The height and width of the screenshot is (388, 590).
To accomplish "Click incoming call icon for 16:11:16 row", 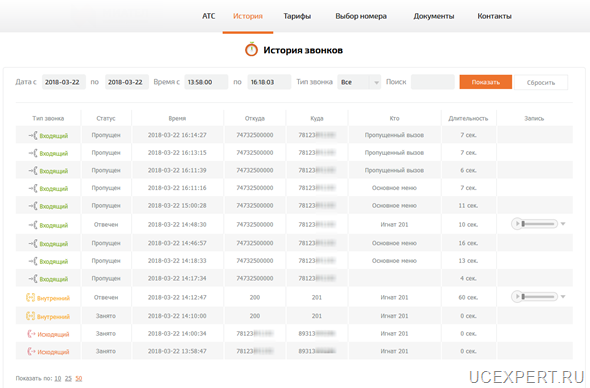I will pos(33,188).
